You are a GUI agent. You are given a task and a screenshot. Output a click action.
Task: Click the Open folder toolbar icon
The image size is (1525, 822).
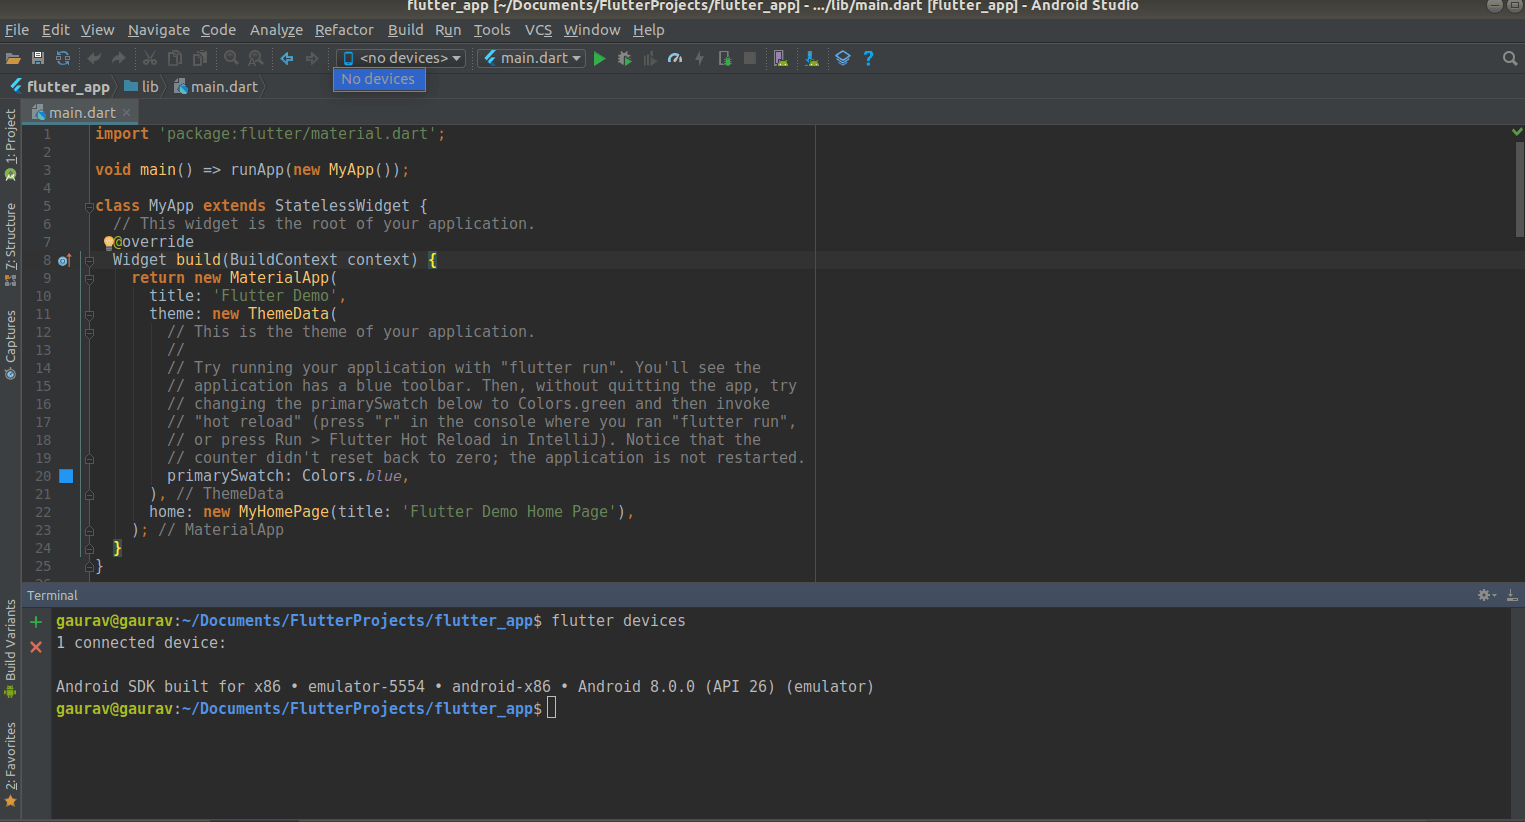tap(13, 58)
